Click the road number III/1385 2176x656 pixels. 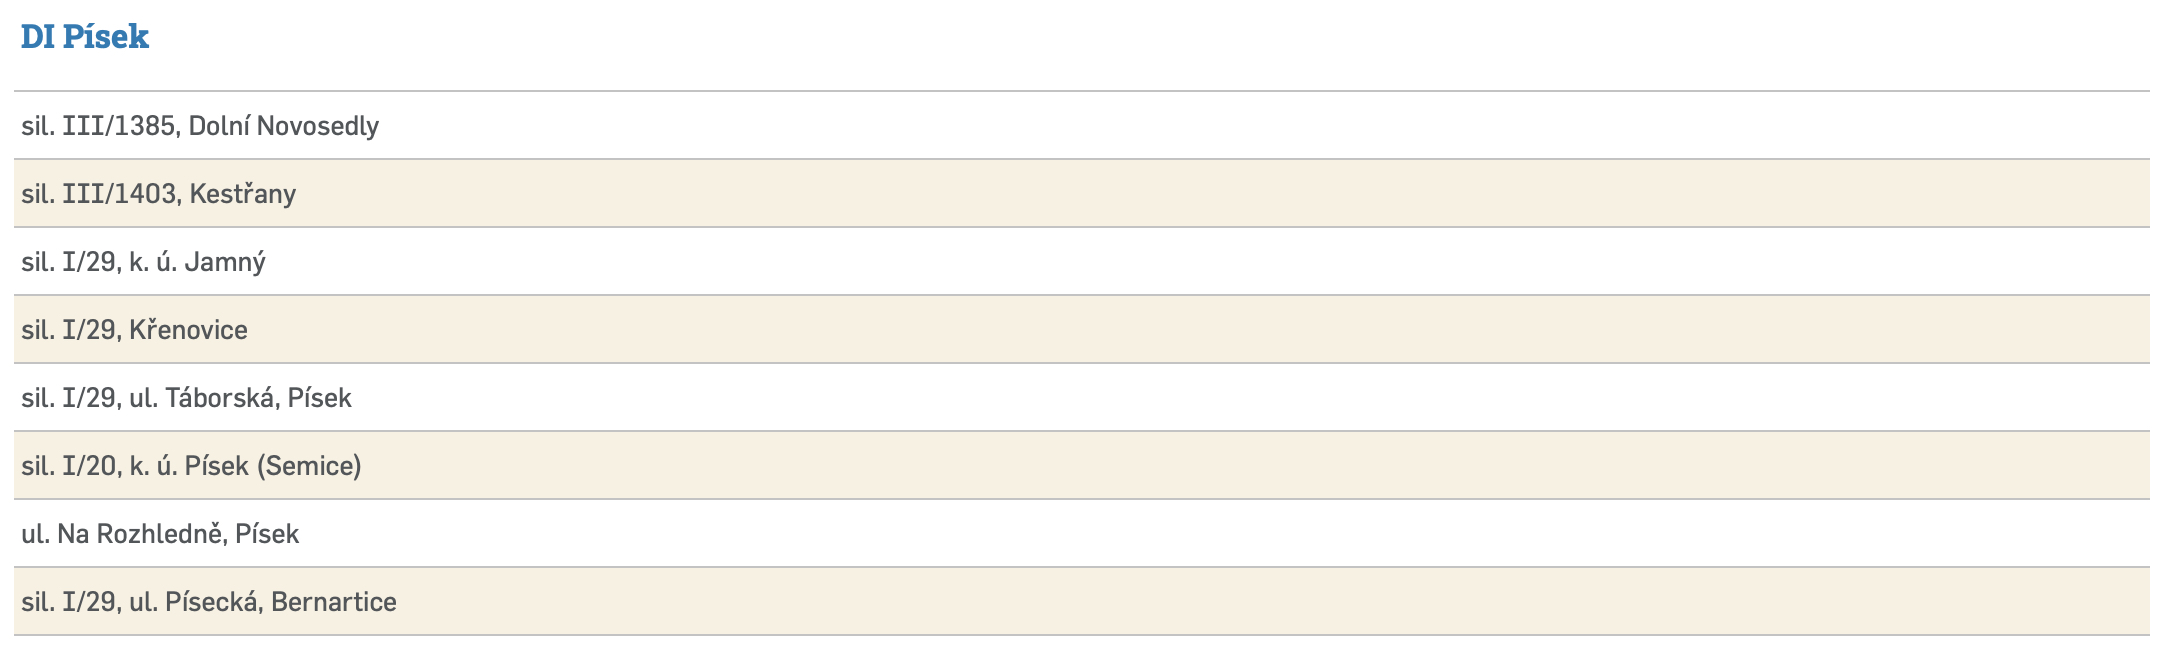point(118,126)
